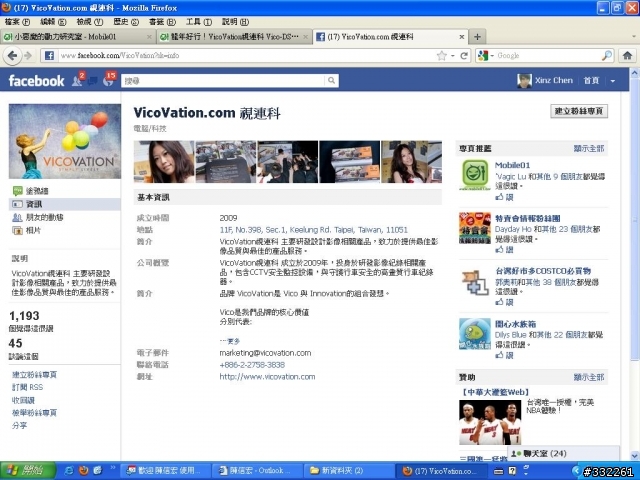Screen dimensions: 640x480
Task: Click the Firefox back arrow button
Action: tap(12, 56)
